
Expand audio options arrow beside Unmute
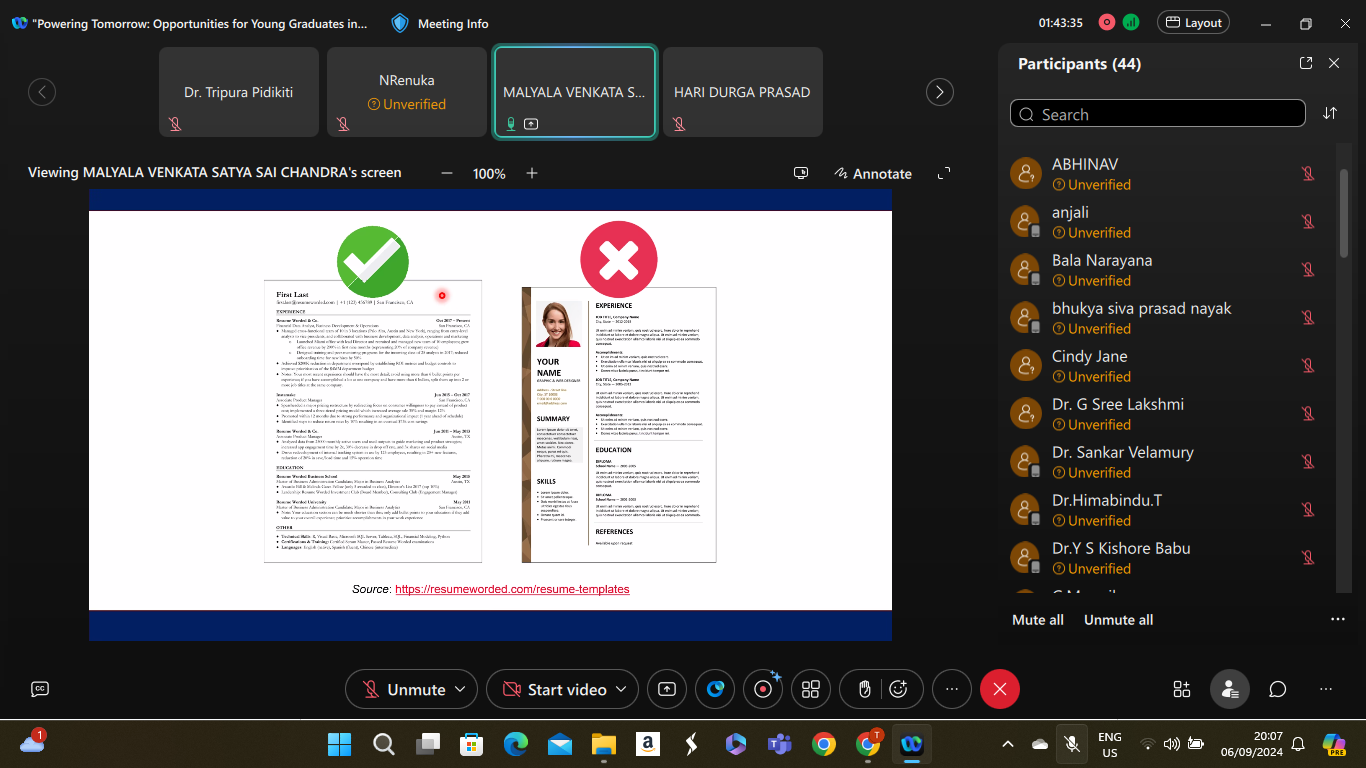click(x=460, y=689)
